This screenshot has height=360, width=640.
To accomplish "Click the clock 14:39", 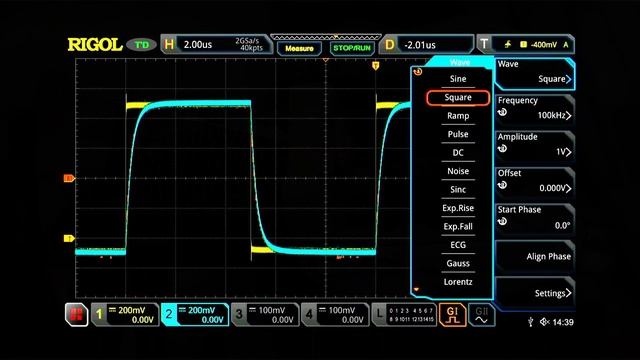I will (563, 322).
